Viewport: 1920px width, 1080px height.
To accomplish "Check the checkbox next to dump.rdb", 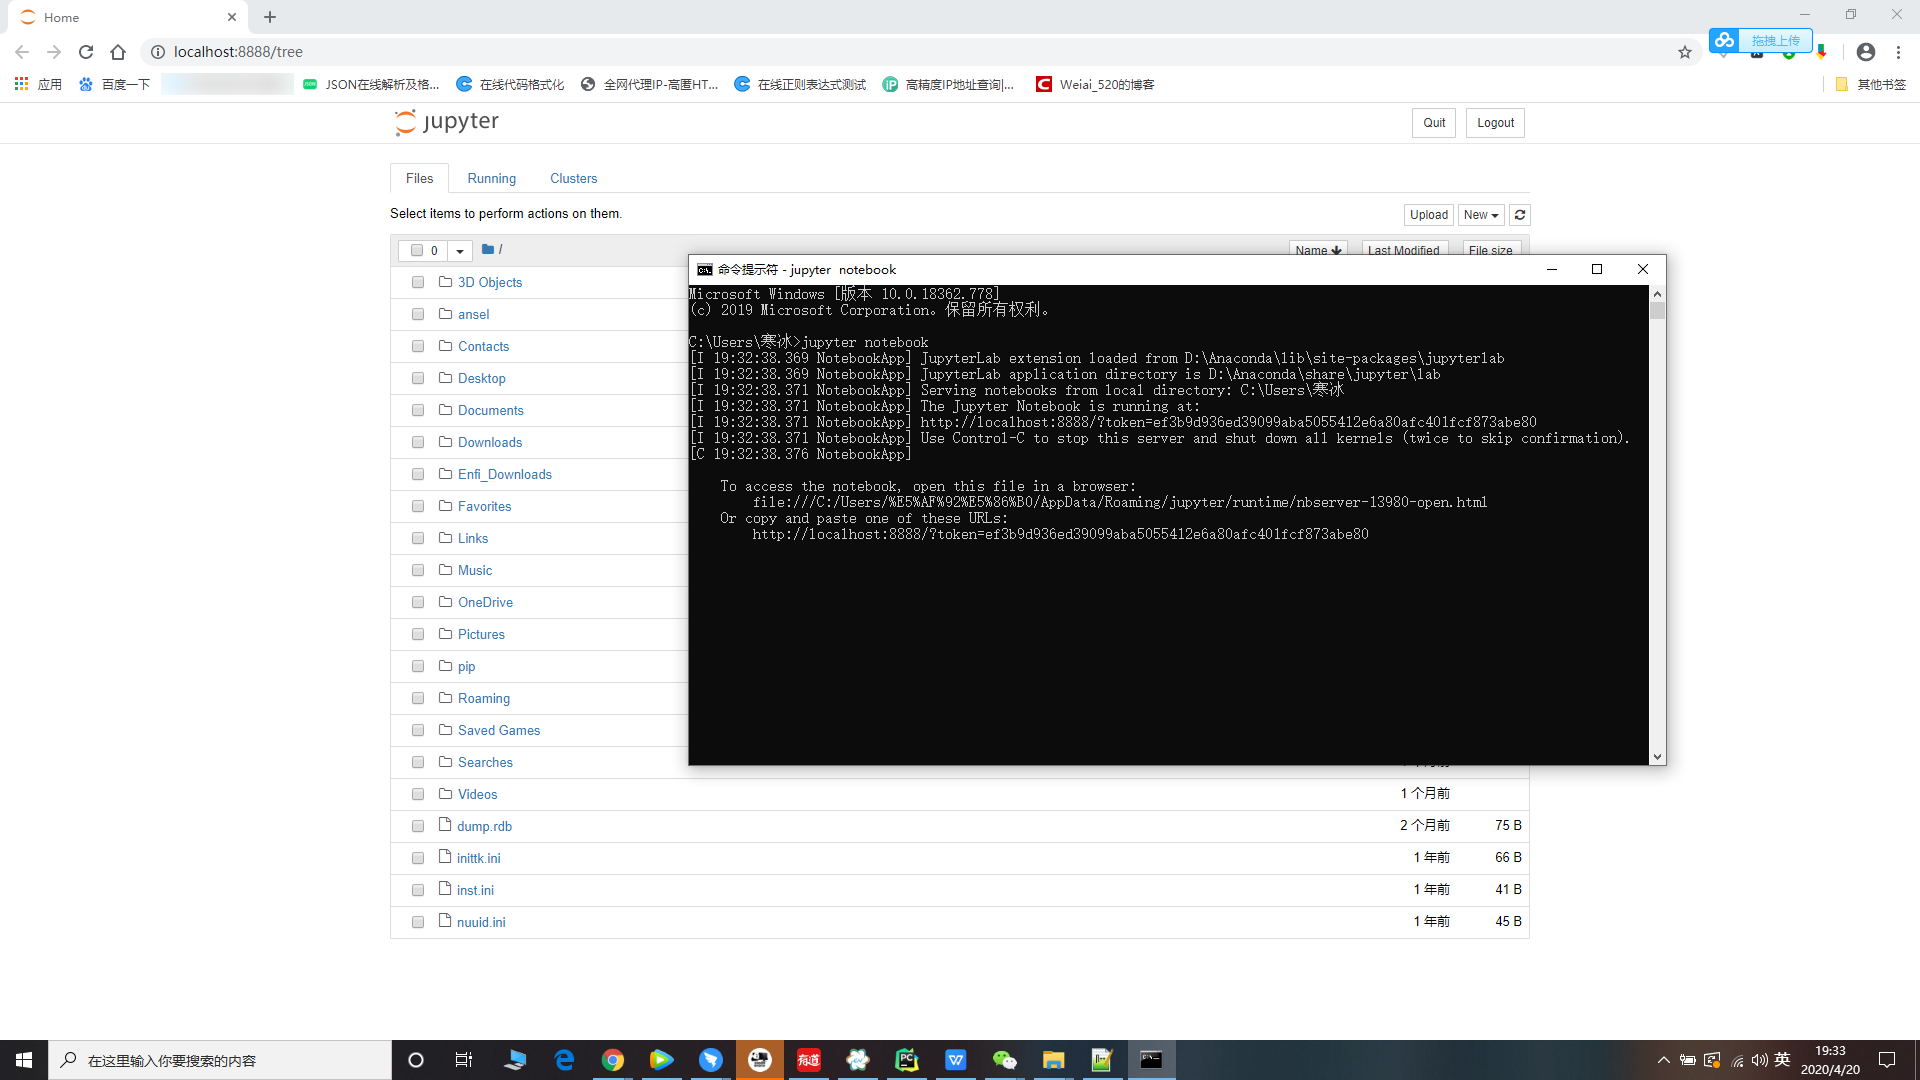I will (417, 826).
